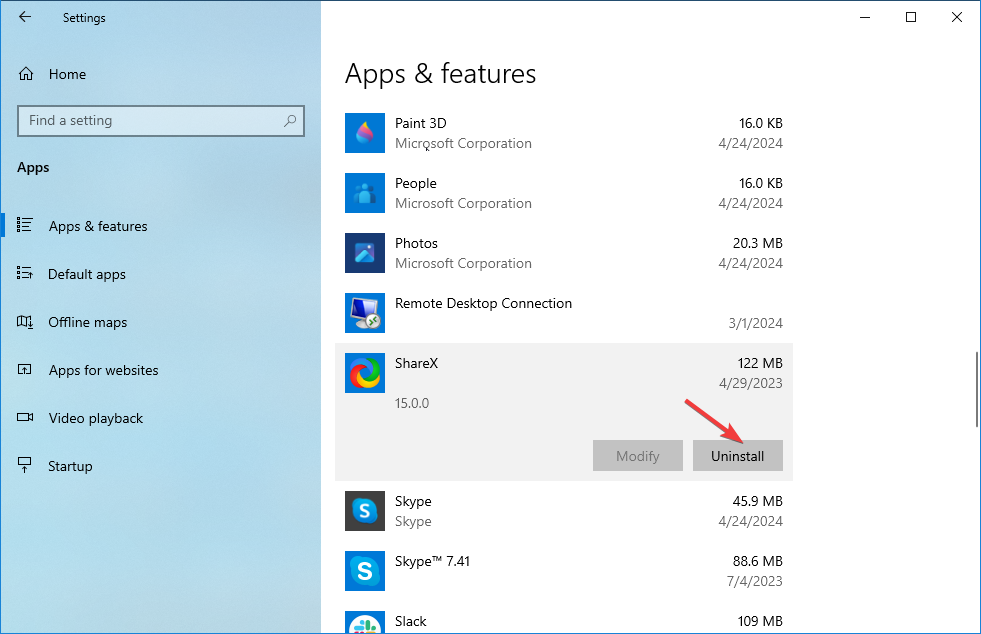Go to Home in sidebar
The height and width of the screenshot is (634, 981).
pyautogui.click(x=68, y=74)
